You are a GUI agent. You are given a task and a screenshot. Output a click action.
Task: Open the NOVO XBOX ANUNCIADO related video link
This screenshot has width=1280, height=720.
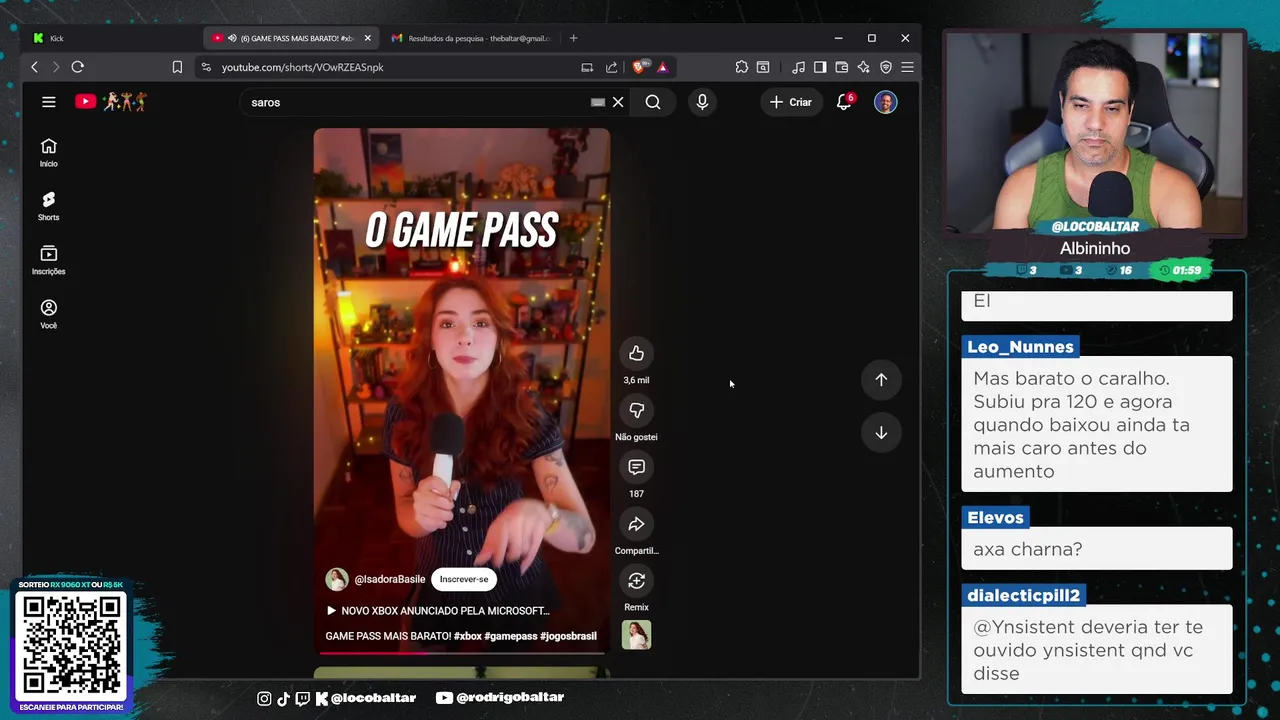click(438, 610)
